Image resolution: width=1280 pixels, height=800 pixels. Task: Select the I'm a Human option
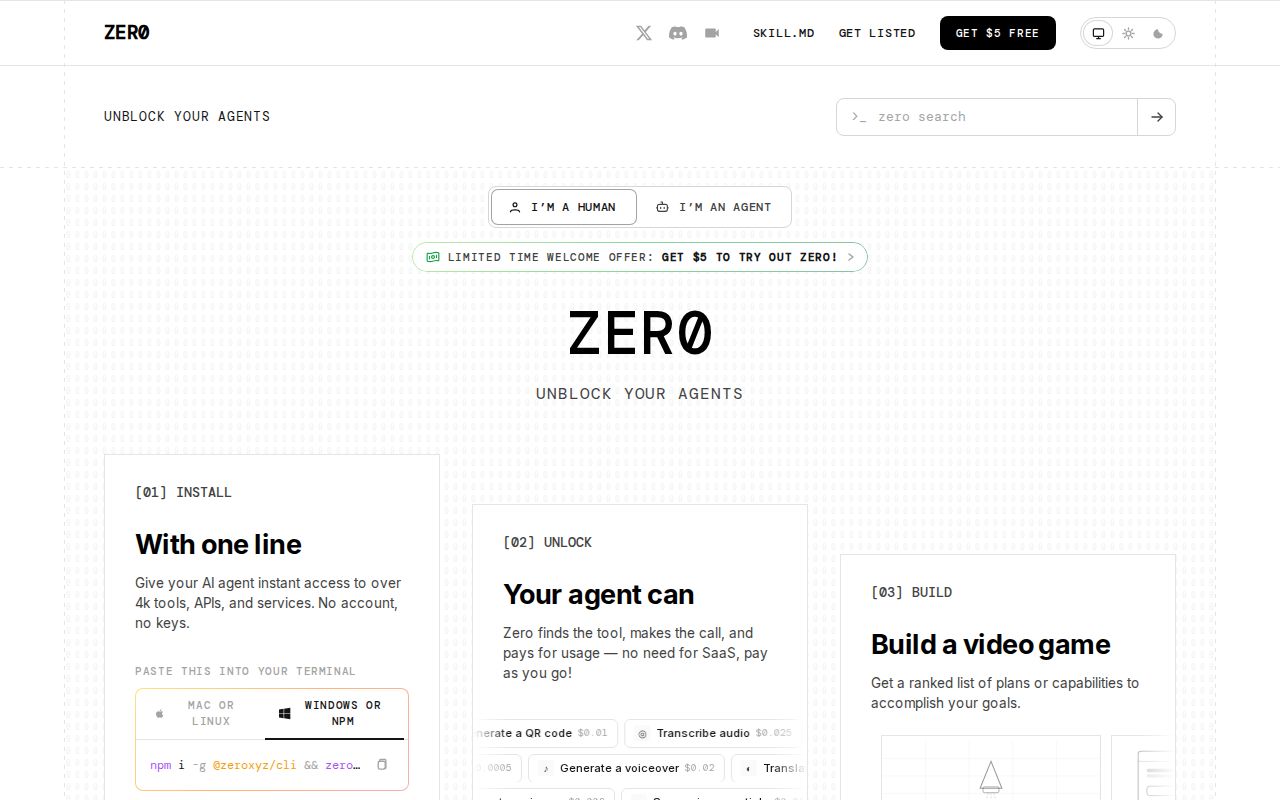tap(564, 207)
